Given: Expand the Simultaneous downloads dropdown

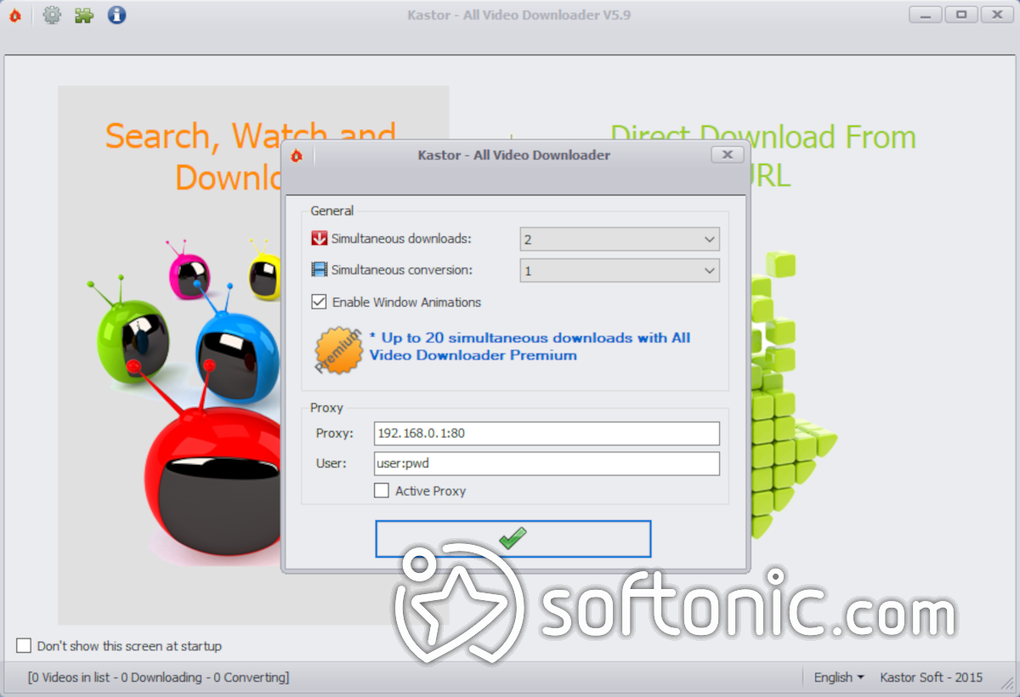Looking at the screenshot, I should tap(619, 239).
